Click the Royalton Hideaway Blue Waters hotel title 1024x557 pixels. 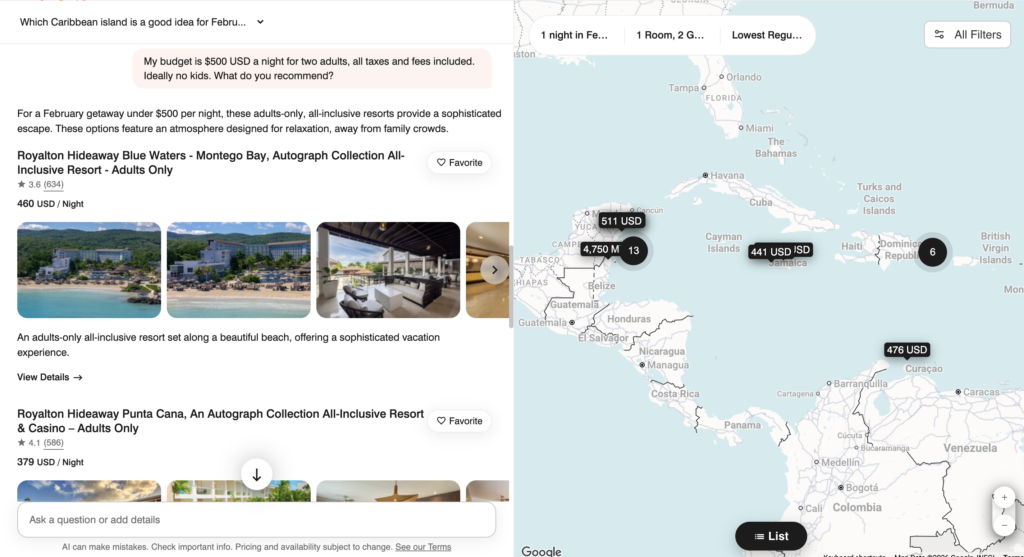(x=211, y=163)
